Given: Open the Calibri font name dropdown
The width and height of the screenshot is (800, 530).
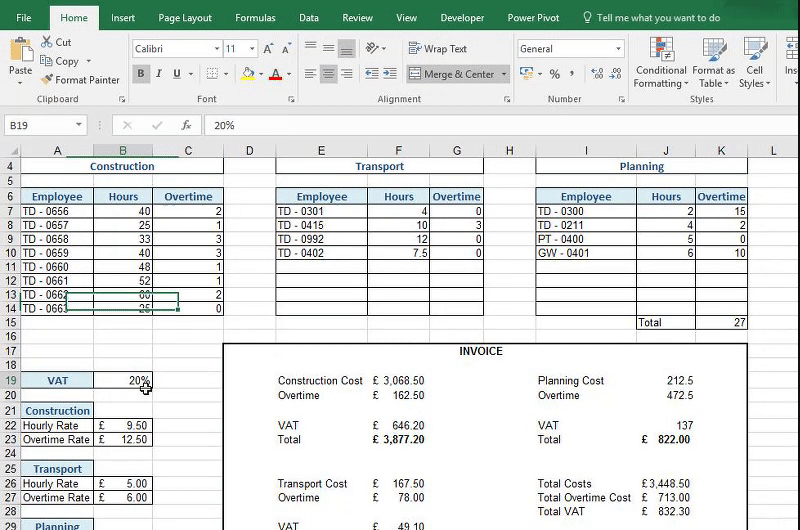Looking at the screenshot, I should (x=217, y=49).
